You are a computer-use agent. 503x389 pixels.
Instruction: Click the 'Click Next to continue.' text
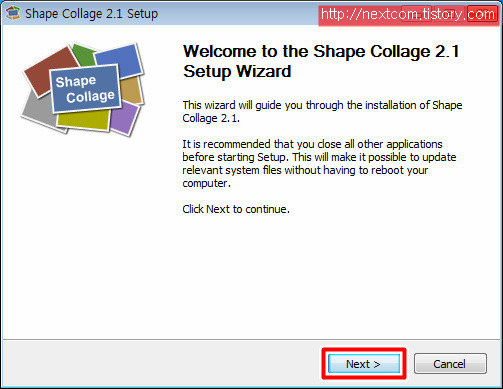coord(236,209)
